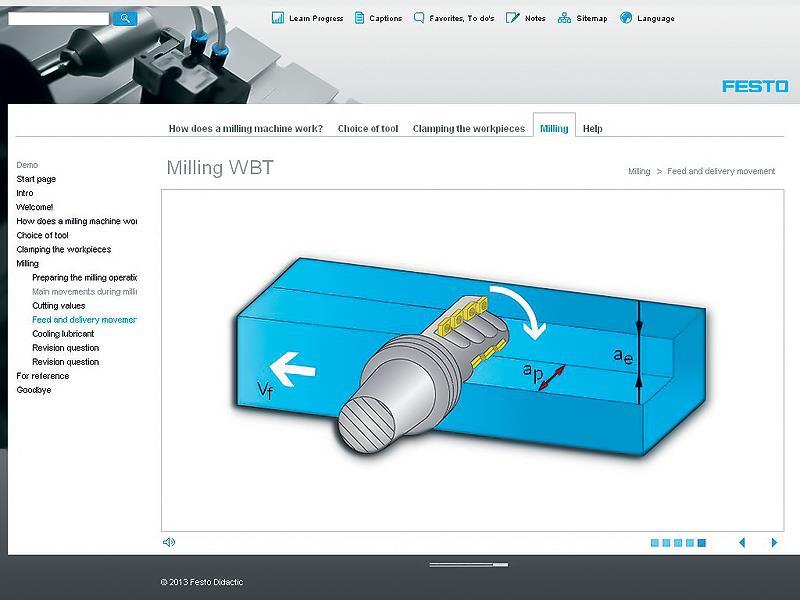
Task: Open first Revision question under Cooling lubricant
Action: pyautogui.click(x=66, y=348)
